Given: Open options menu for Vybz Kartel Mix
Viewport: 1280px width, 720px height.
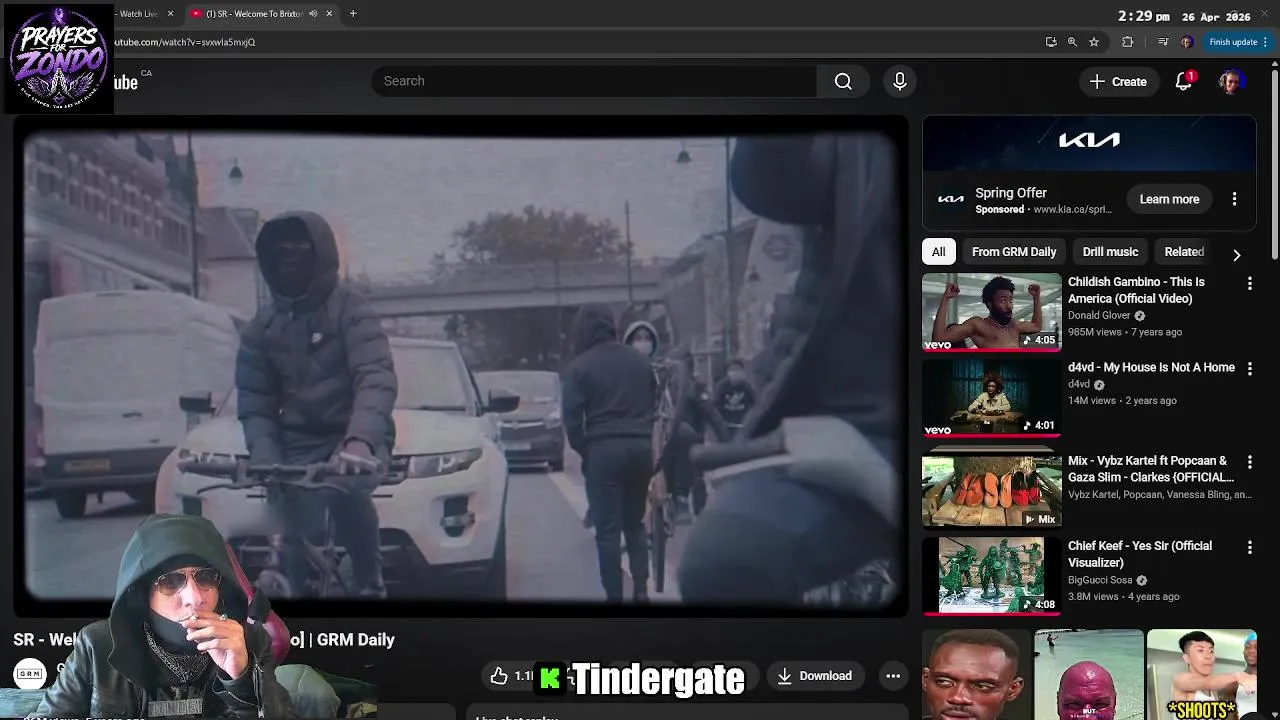Looking at the screenshot, I should (1249, 462).
